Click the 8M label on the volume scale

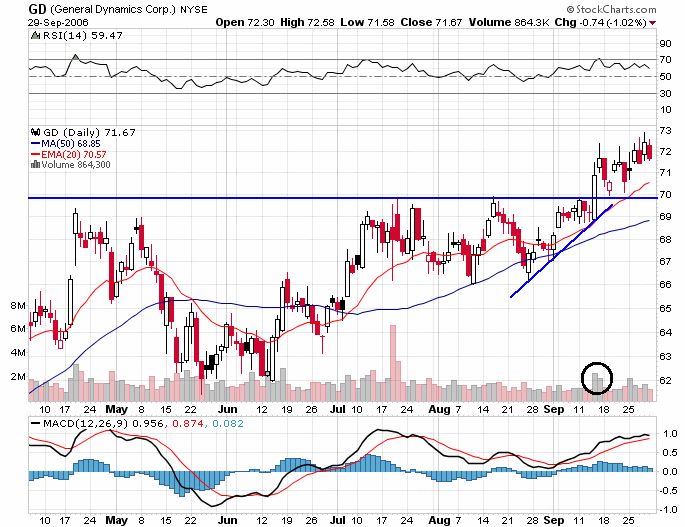click(18, 305)
